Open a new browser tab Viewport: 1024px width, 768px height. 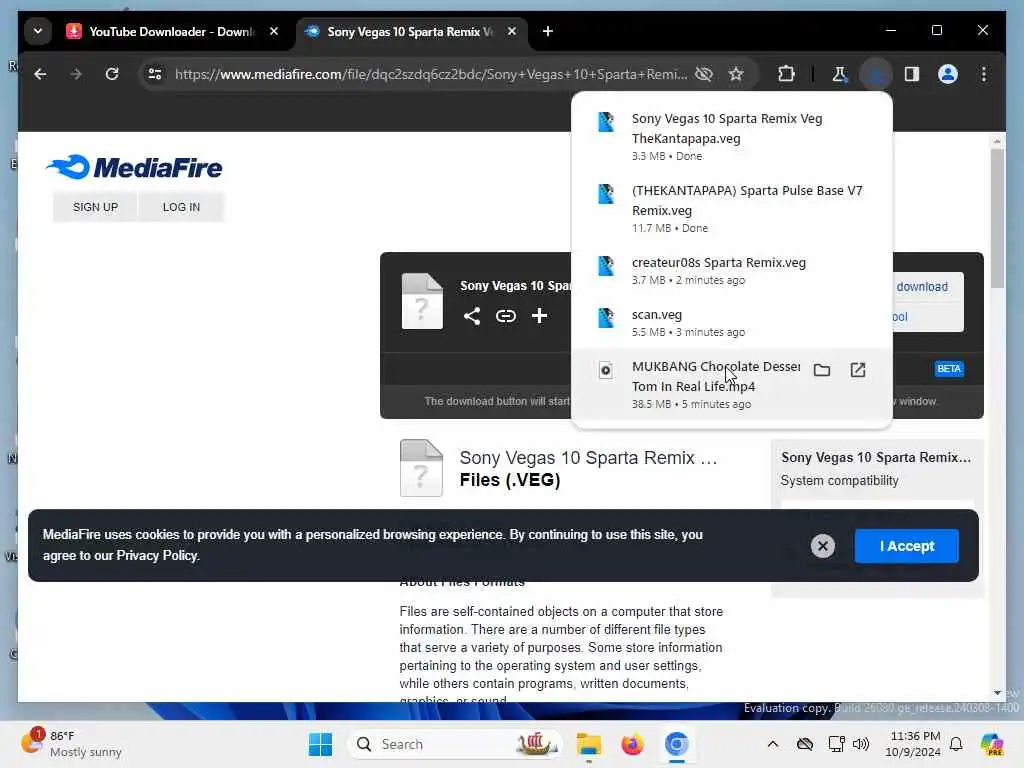[x=548, y=31]
